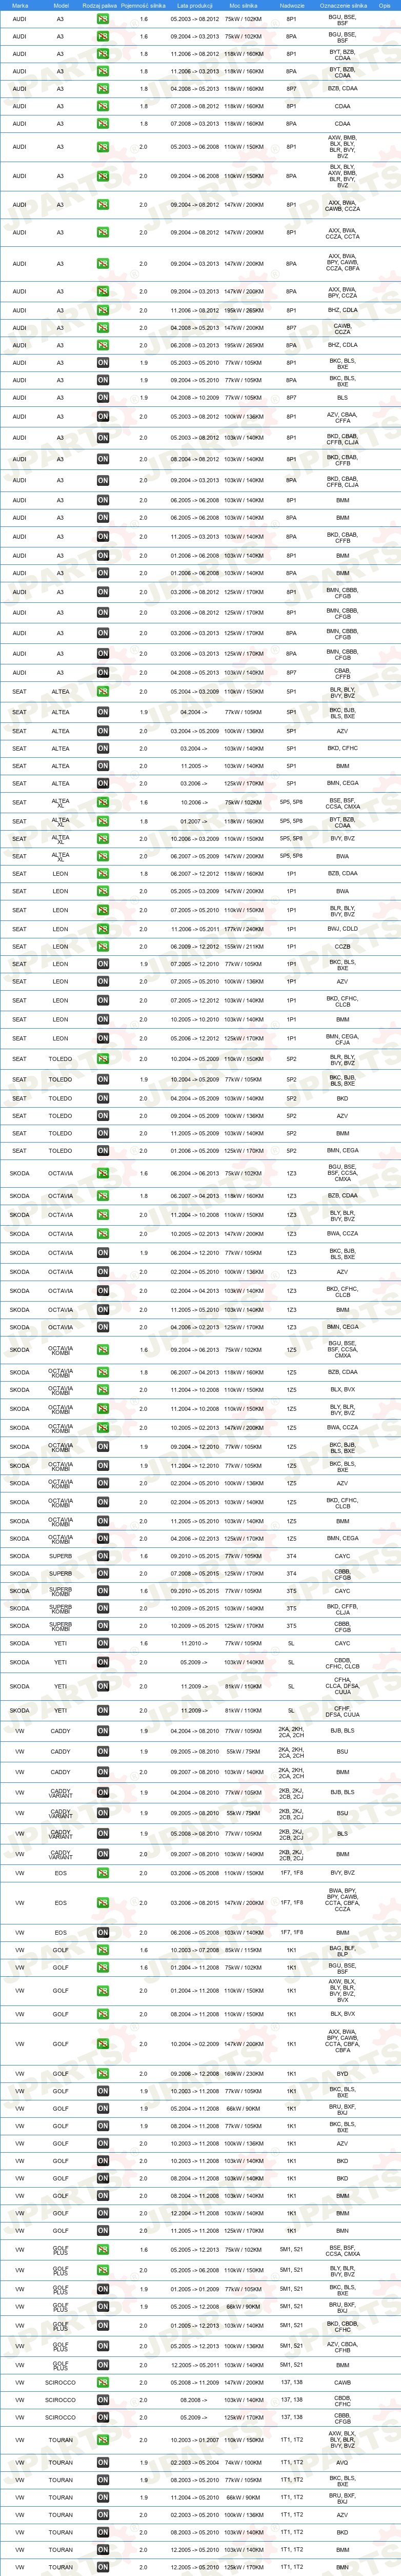401x2576 pixels.
Task: Click the Pojemność silnika column header
Action: coord(143,5)
